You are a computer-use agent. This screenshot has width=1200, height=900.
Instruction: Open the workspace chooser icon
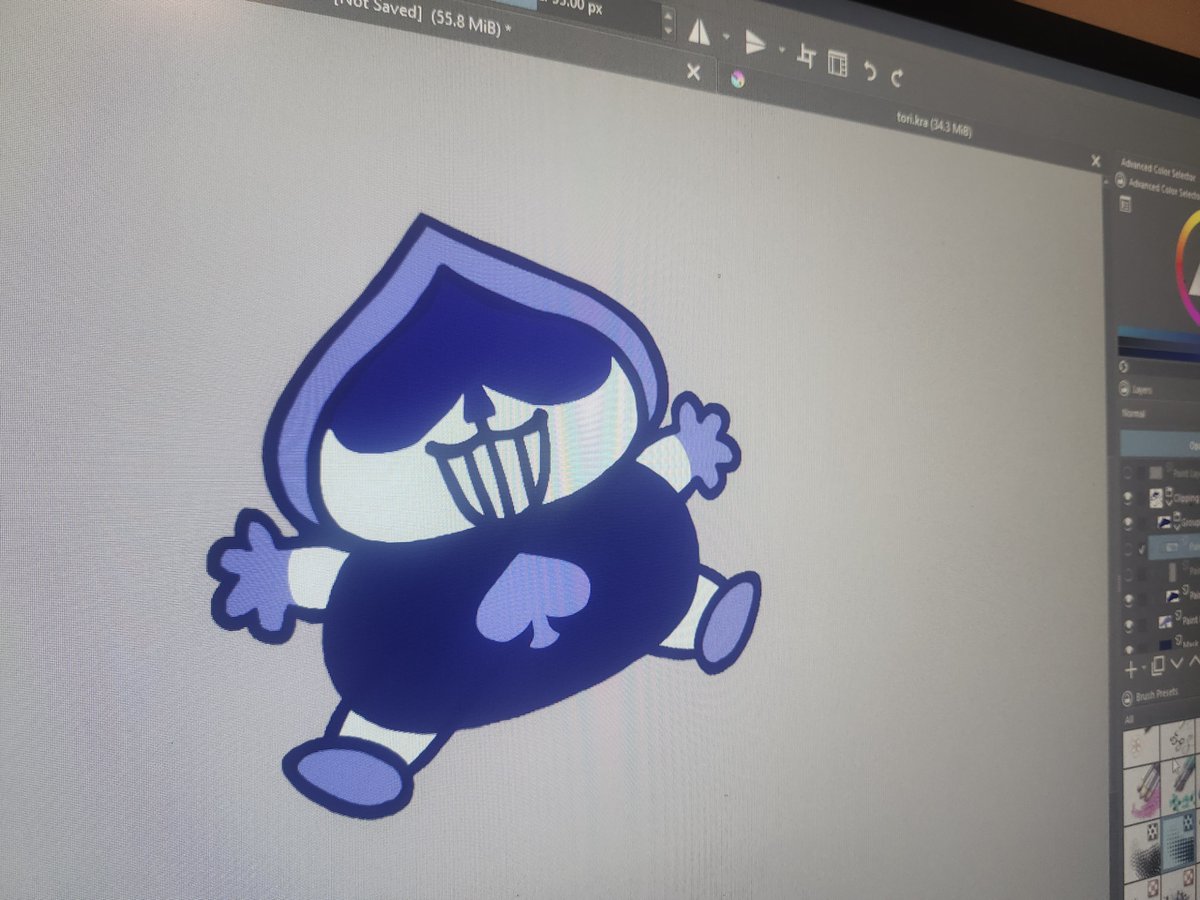(837, 63)
